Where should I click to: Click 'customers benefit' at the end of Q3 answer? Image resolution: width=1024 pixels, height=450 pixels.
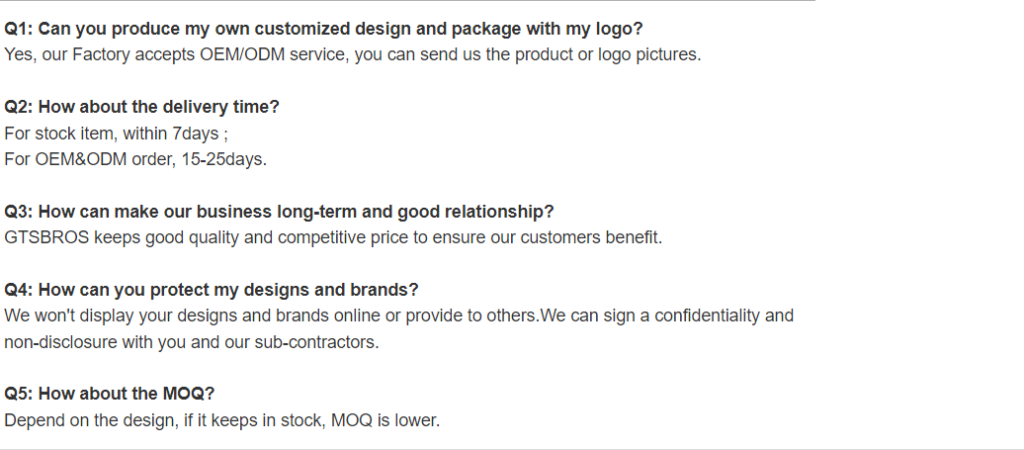pos(591,238)
